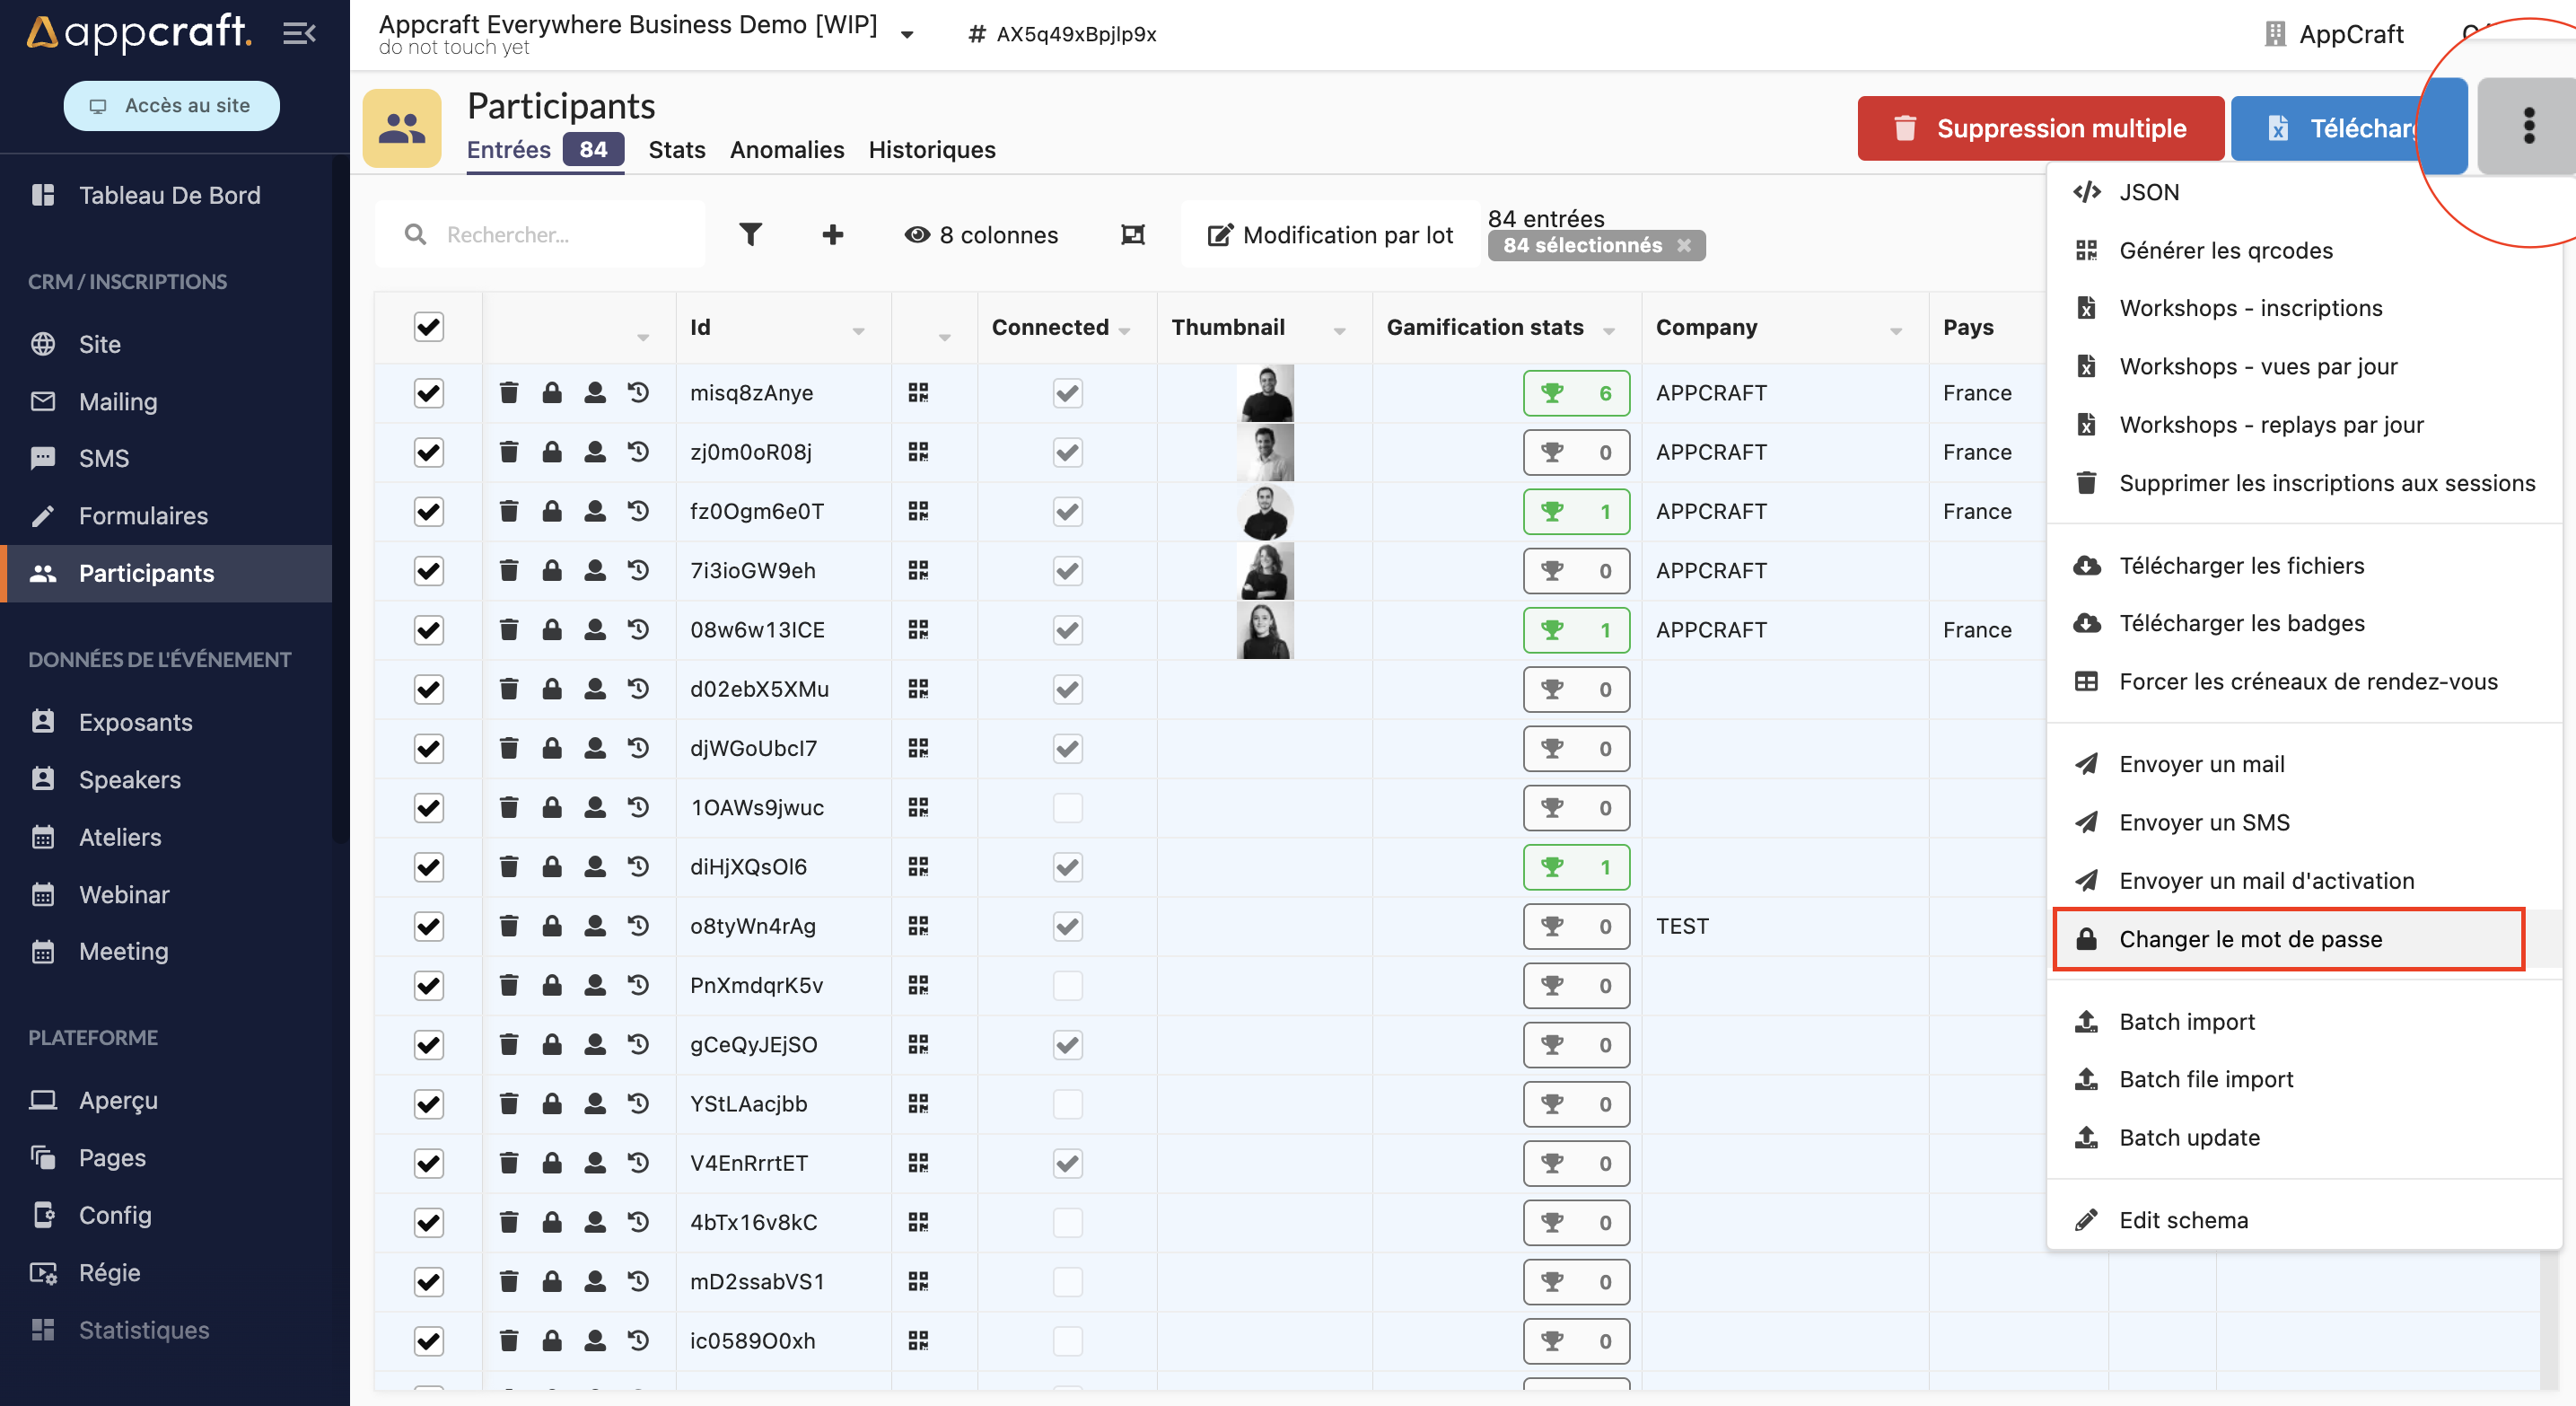
Task: Click the Modification par lot button
Action: coord(1329,235)
